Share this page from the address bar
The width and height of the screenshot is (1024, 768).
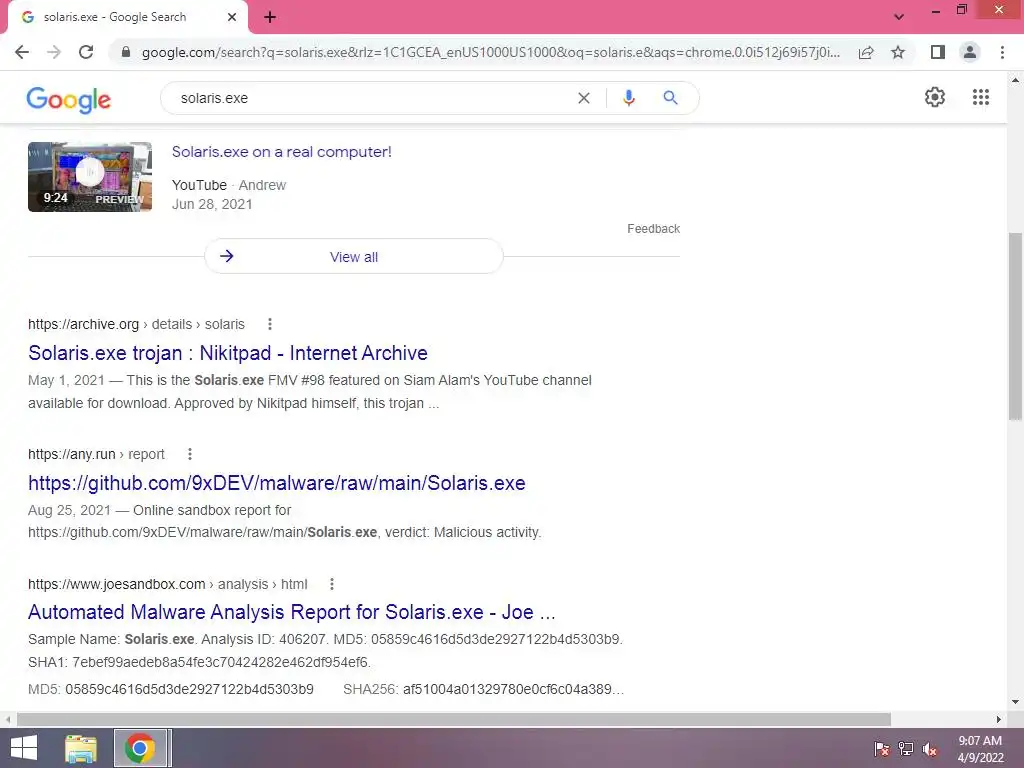pyautogui.click(x=866, y=52)
